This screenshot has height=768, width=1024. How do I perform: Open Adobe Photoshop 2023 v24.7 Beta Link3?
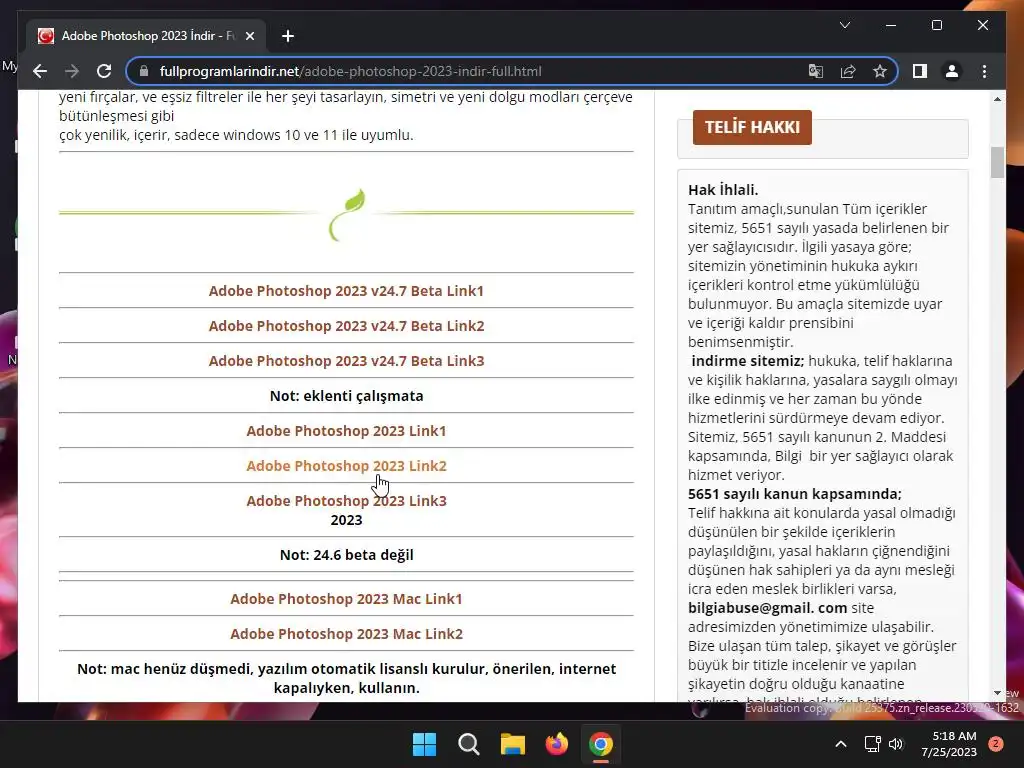[x=346, y=360]
